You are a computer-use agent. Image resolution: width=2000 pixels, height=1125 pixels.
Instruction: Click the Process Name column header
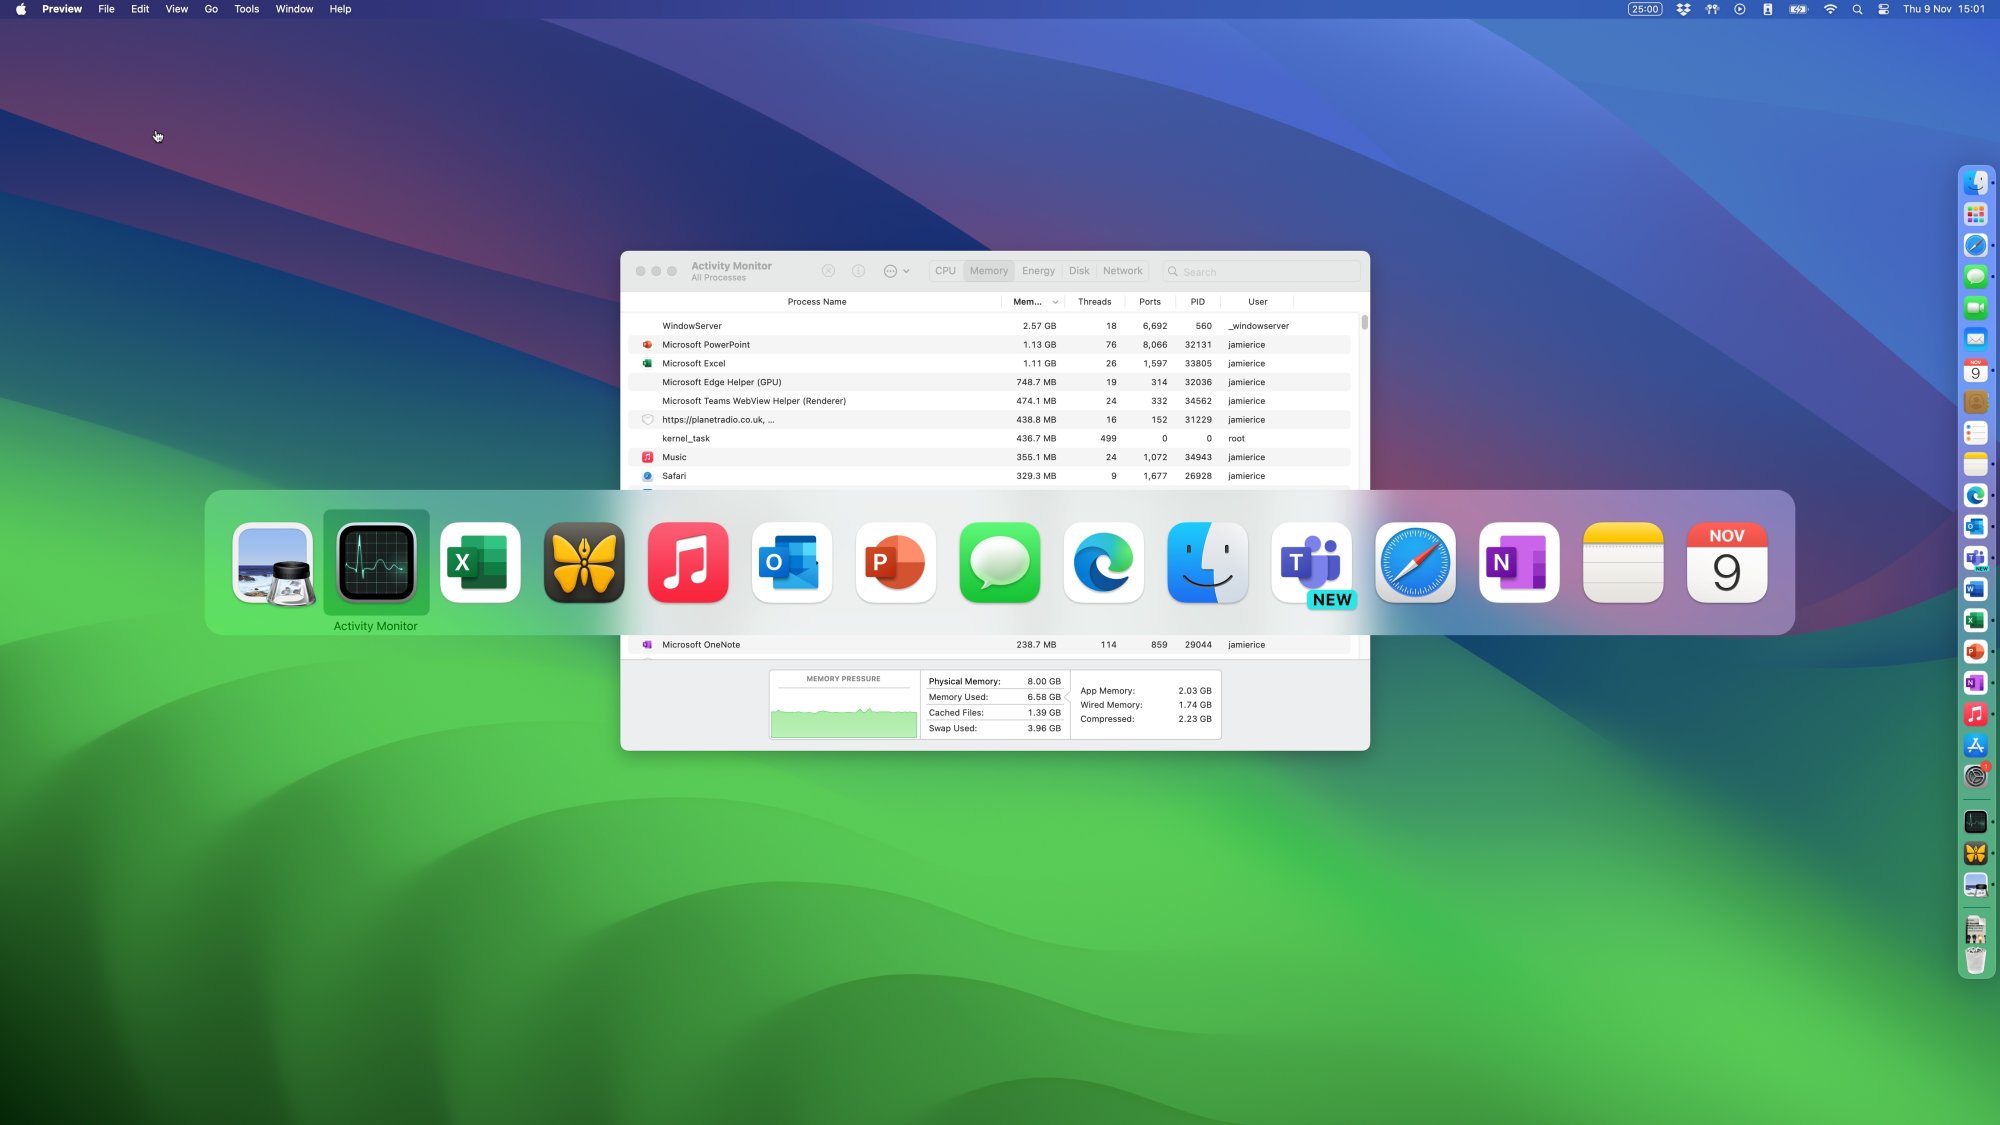(x=816, y=302)
